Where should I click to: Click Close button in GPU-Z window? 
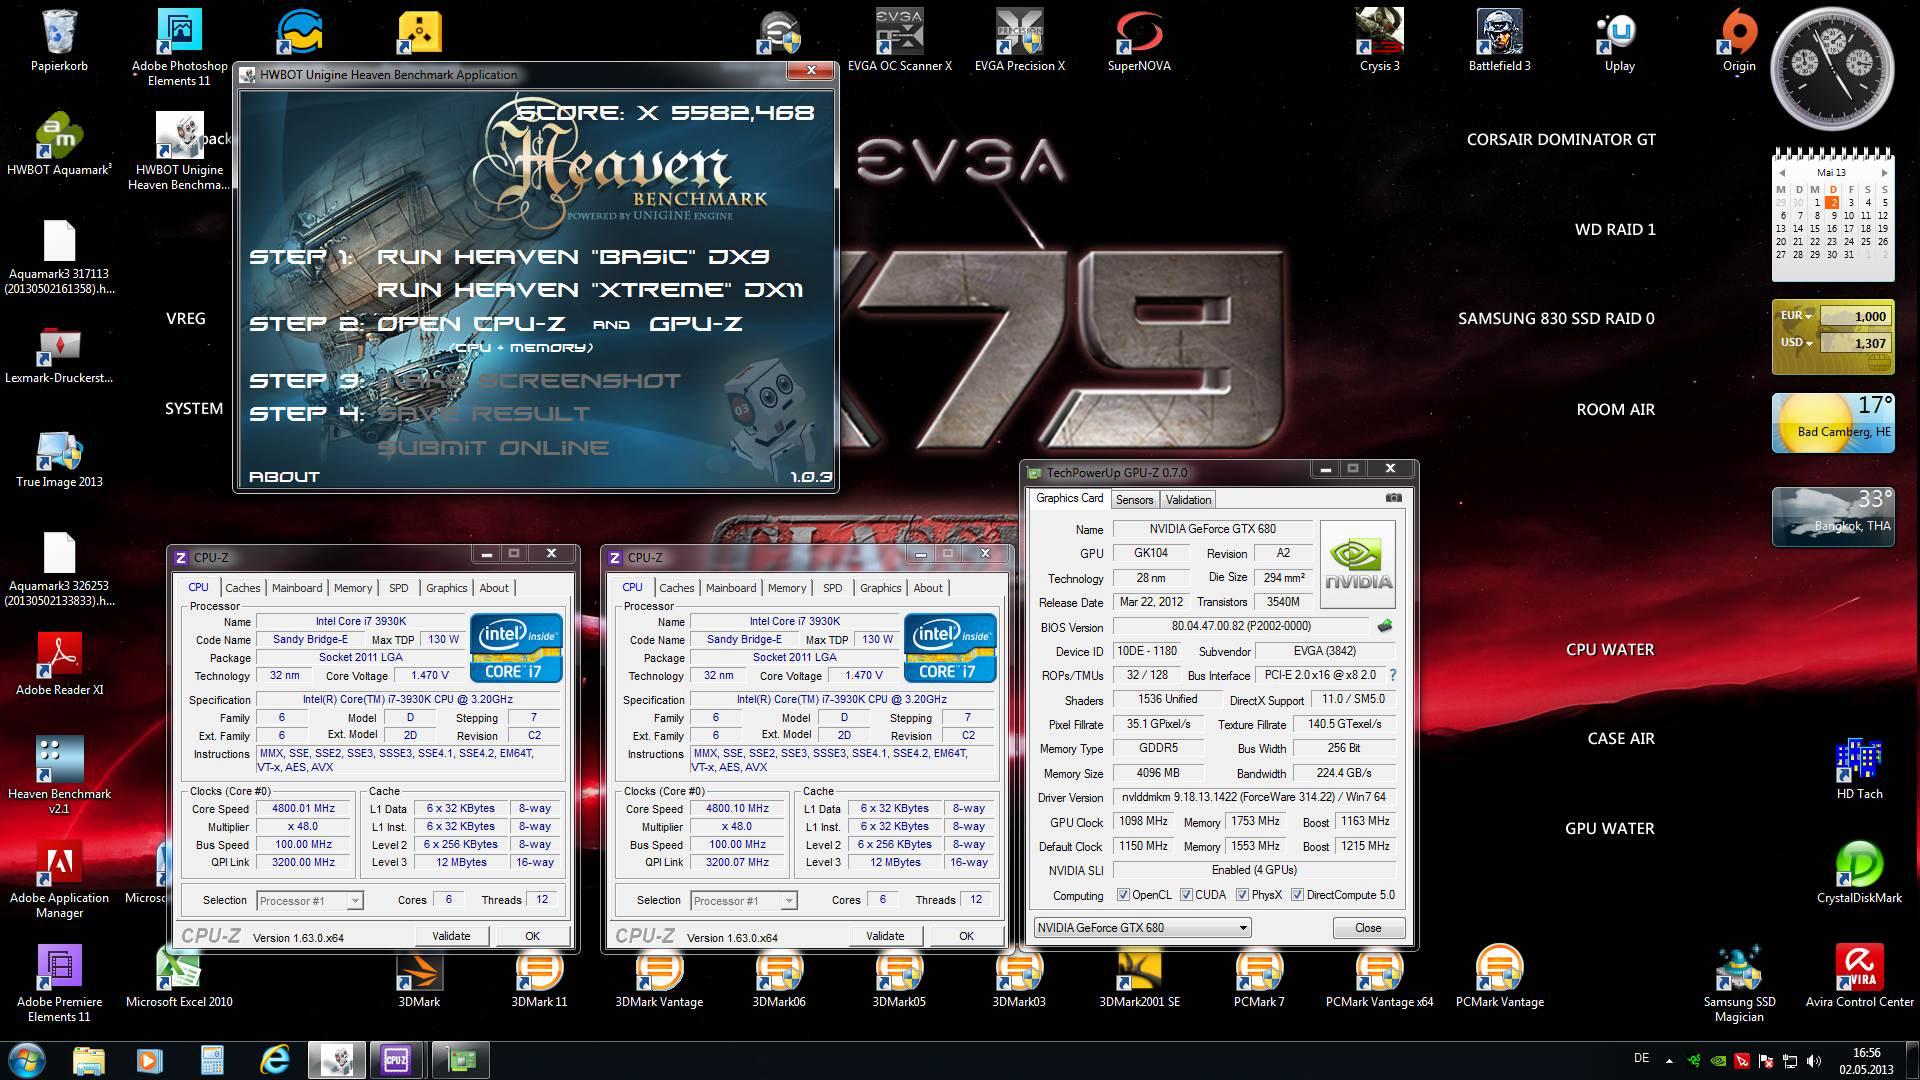click(1368, 927)
